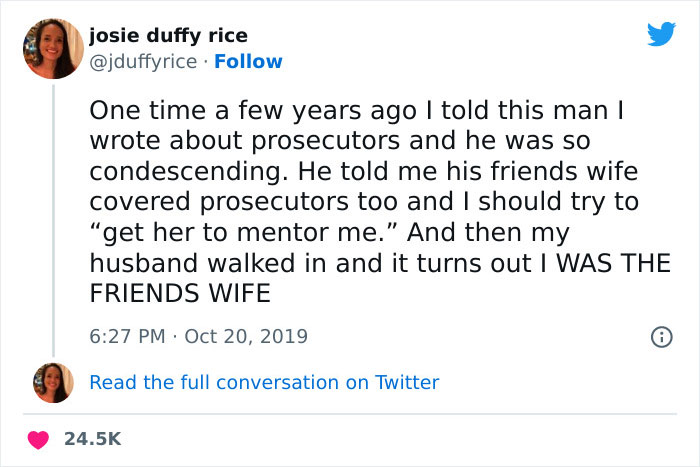
Task: Open the josie duffy rice display name
Action: coord(168,37)
